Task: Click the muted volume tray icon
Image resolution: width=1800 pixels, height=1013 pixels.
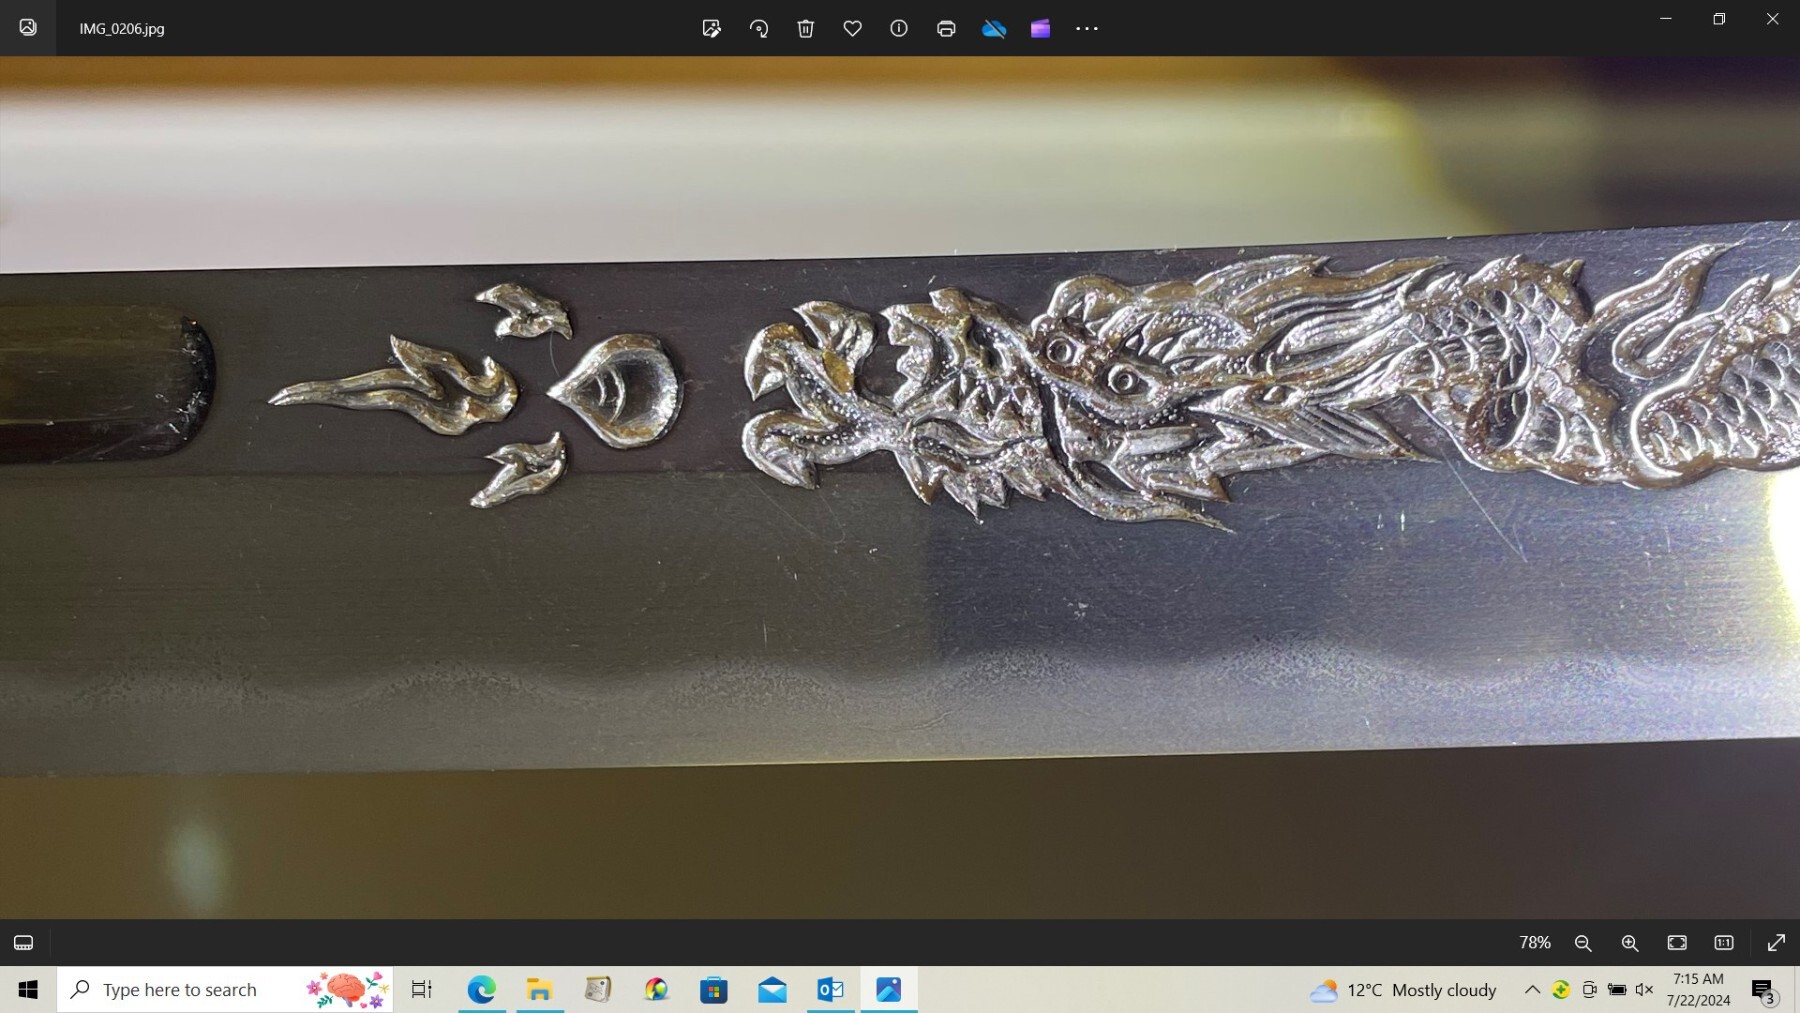Action: pyautogui.click(x=1644, y=989)
